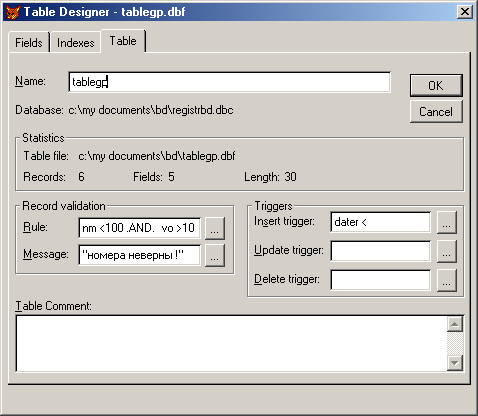Switch to the Fields tab

coord(29,43)
